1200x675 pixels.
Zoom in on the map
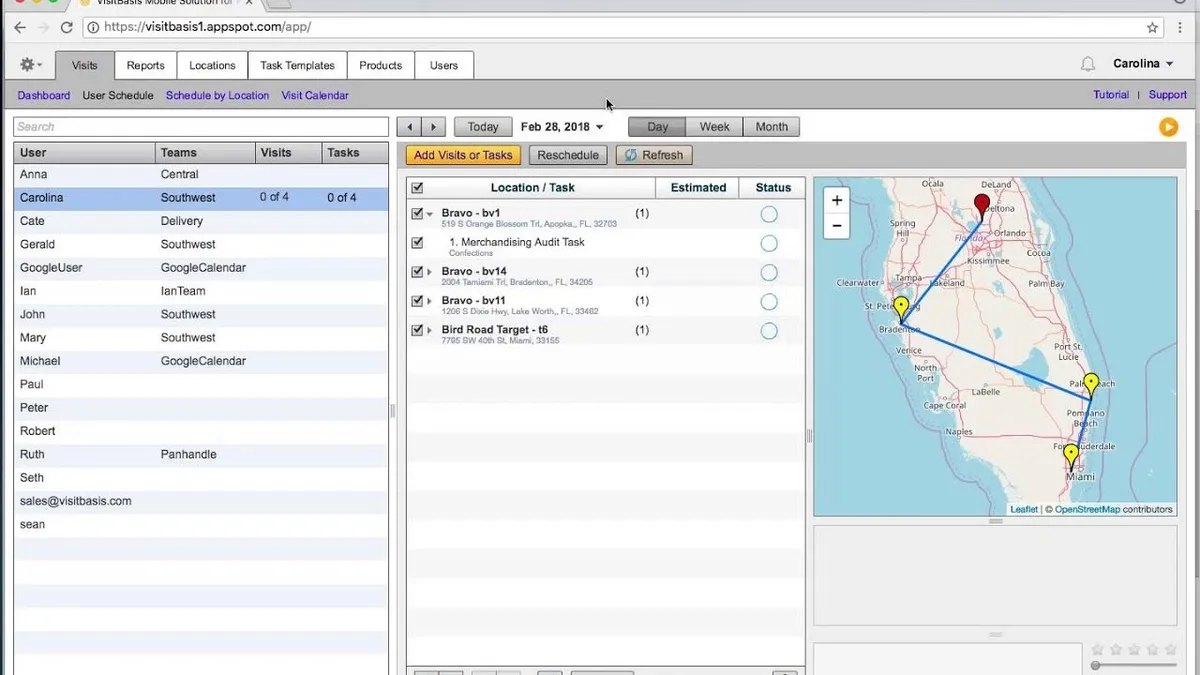[x=836, y=200]
